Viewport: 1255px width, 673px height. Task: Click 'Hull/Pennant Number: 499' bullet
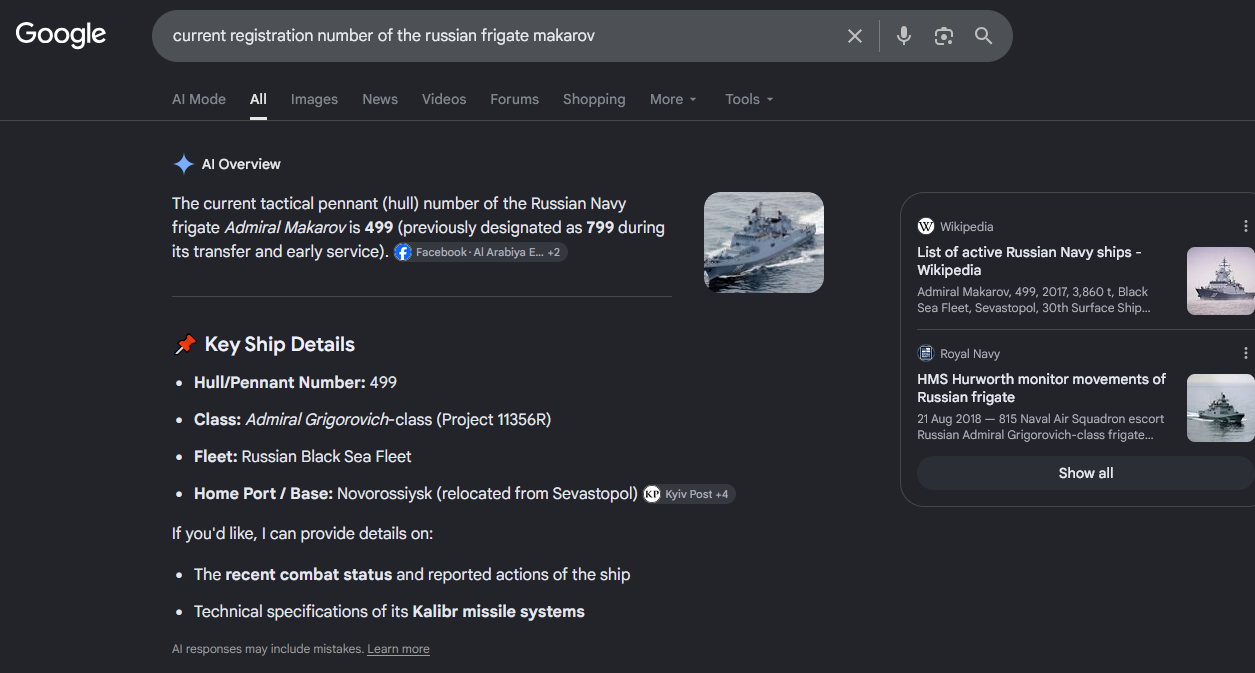(295, 382)
